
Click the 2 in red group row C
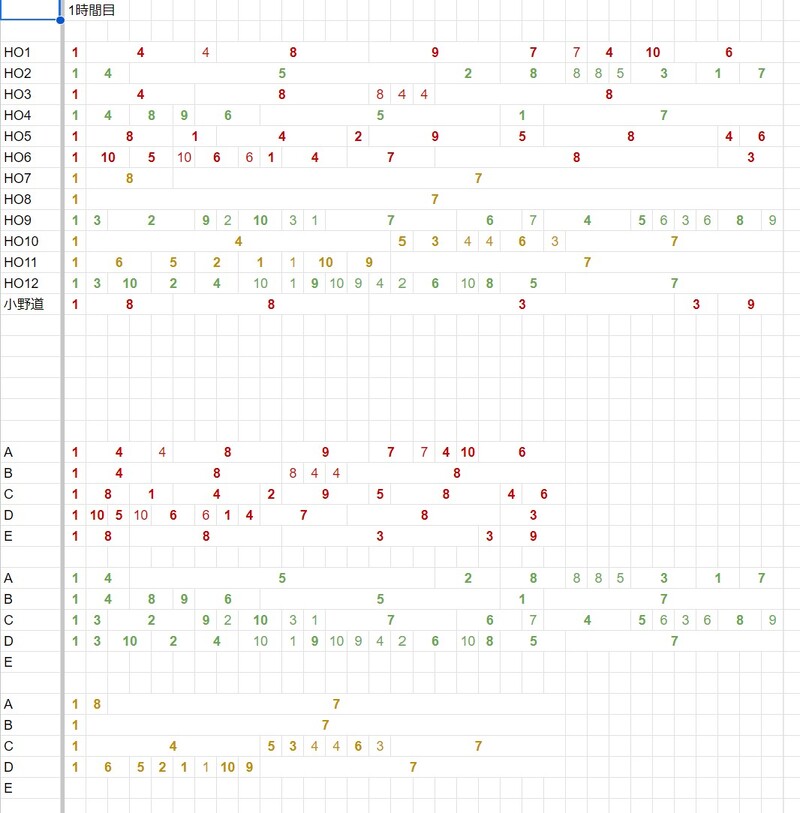click(x=271, y=494)
